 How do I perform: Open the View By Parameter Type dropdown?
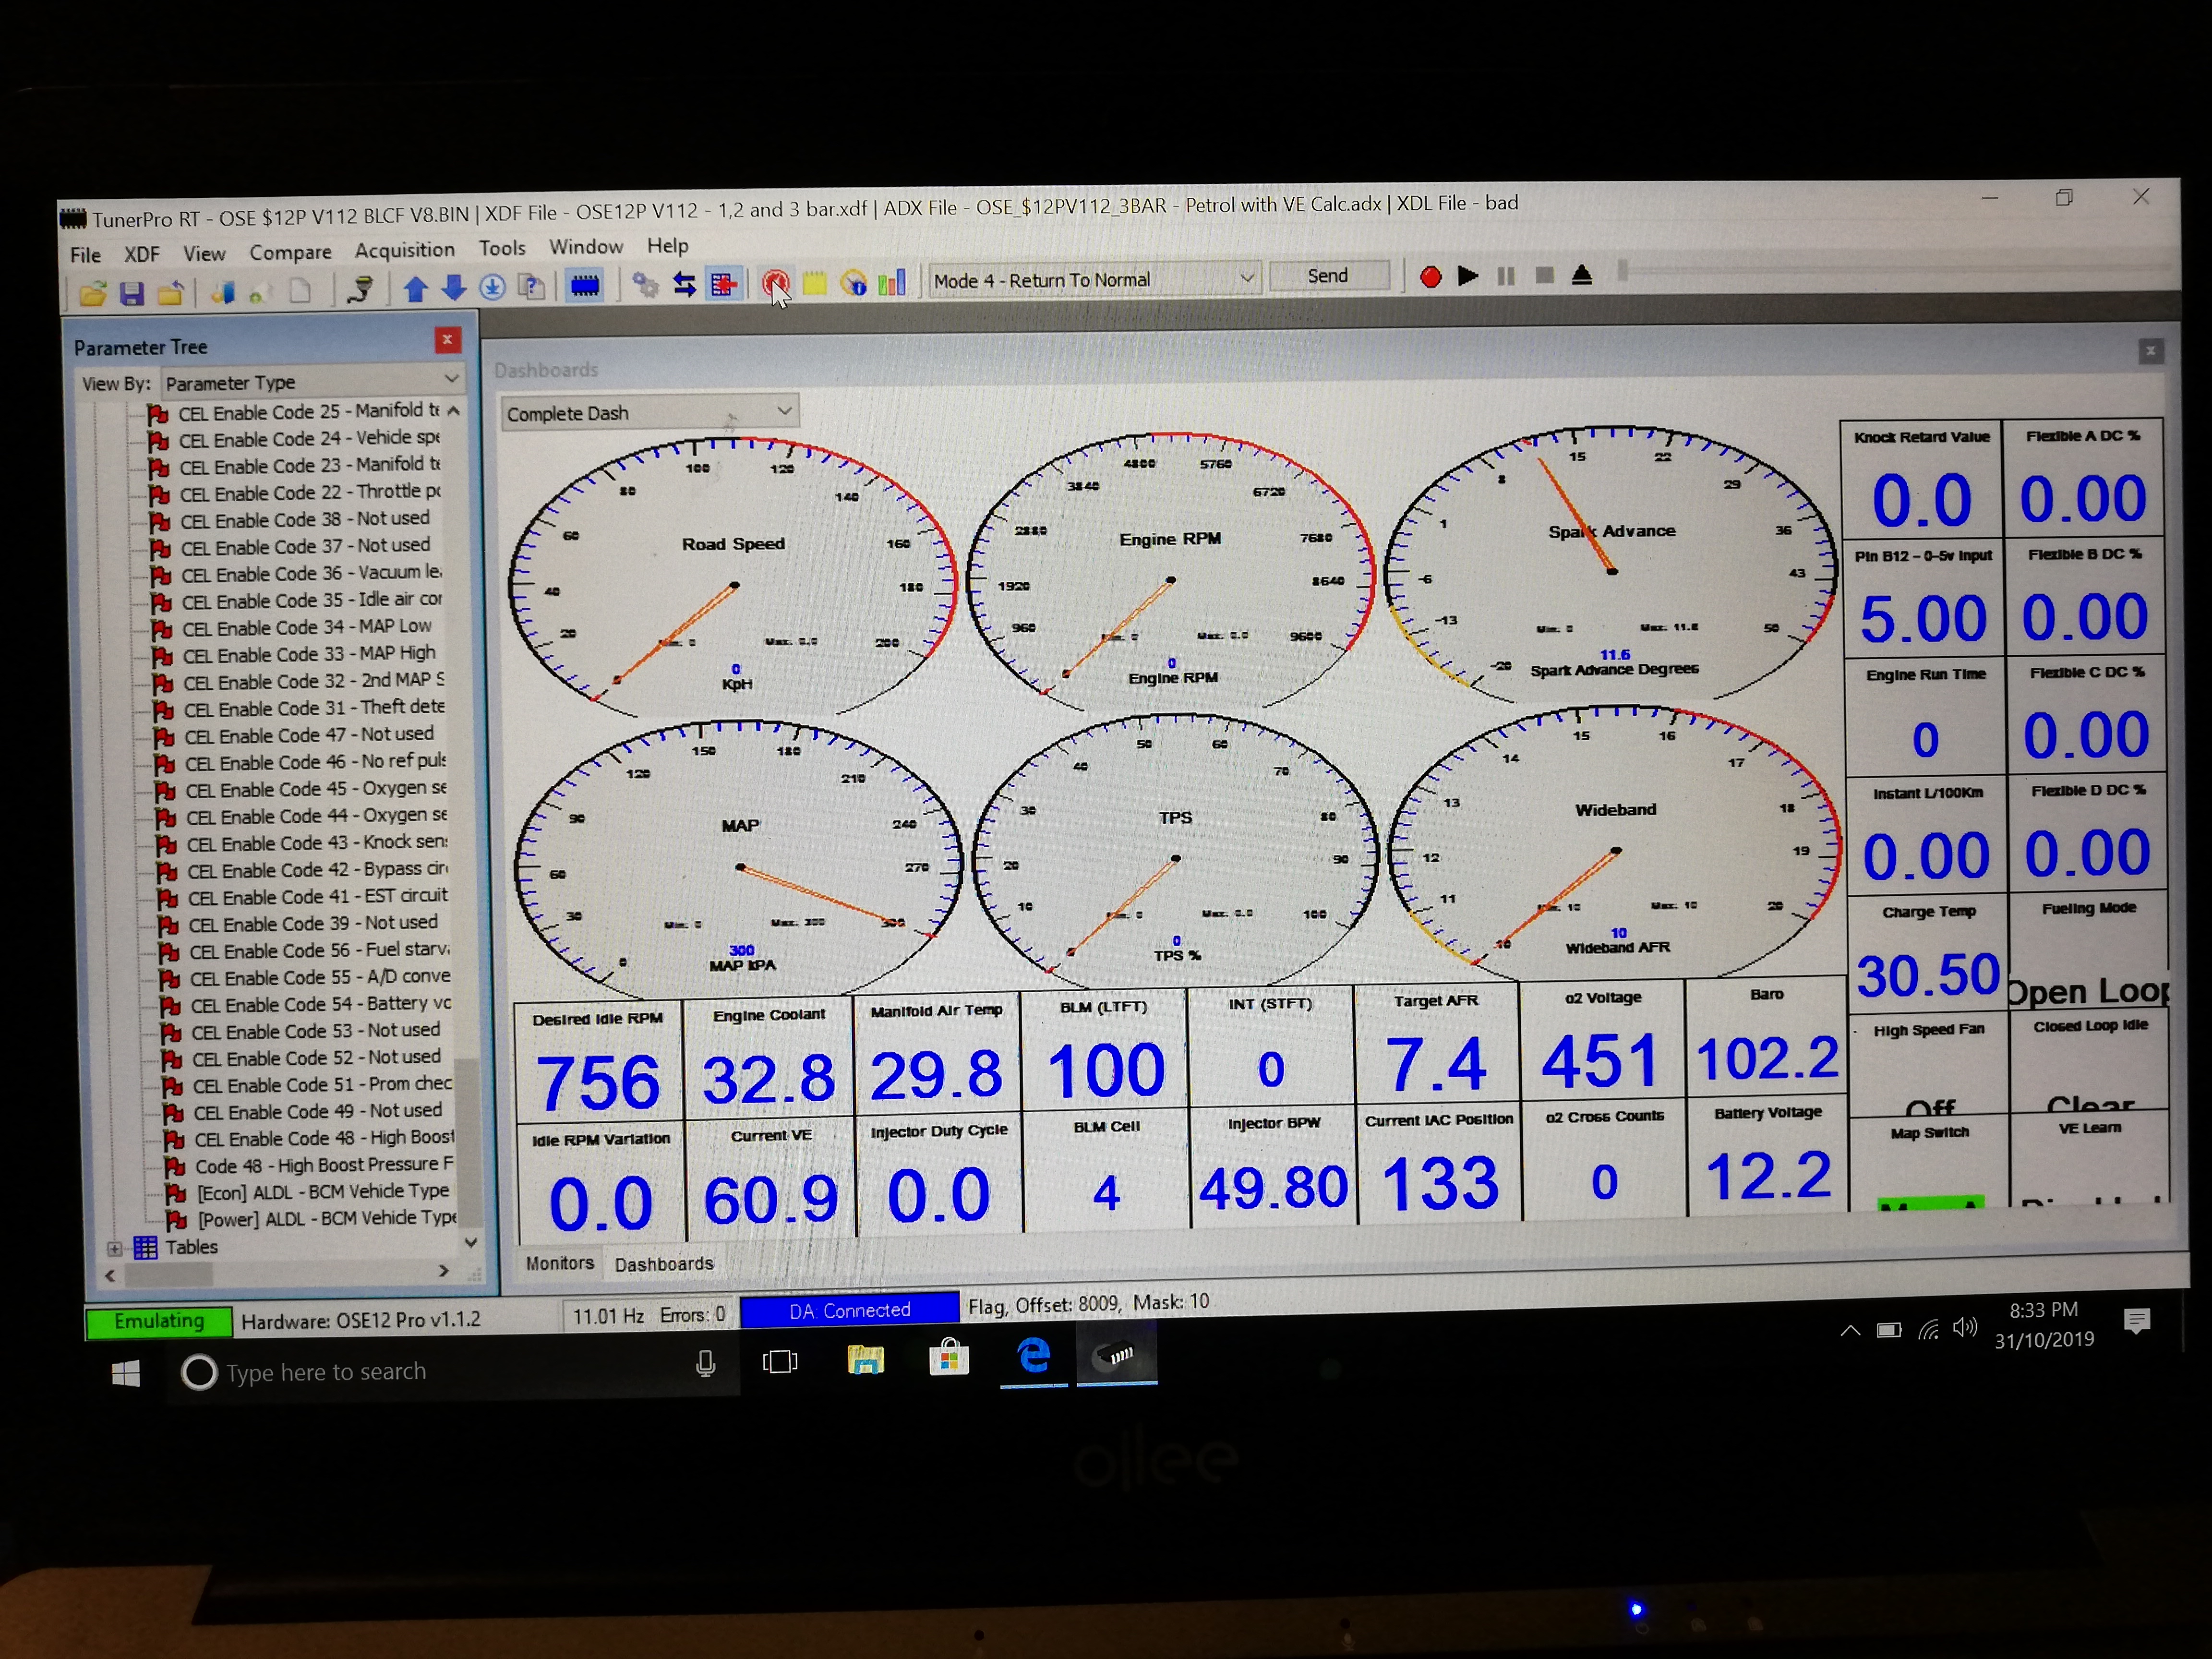312,381
